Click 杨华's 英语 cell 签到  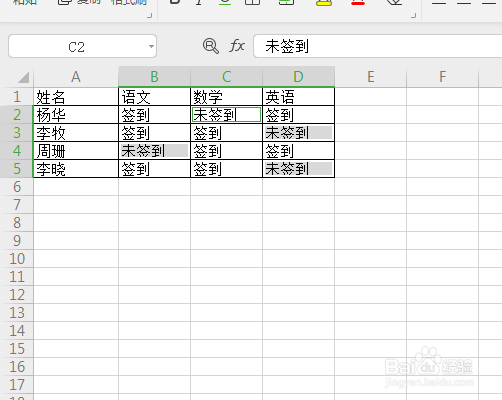pyautogui.click(x=298, y=115)
